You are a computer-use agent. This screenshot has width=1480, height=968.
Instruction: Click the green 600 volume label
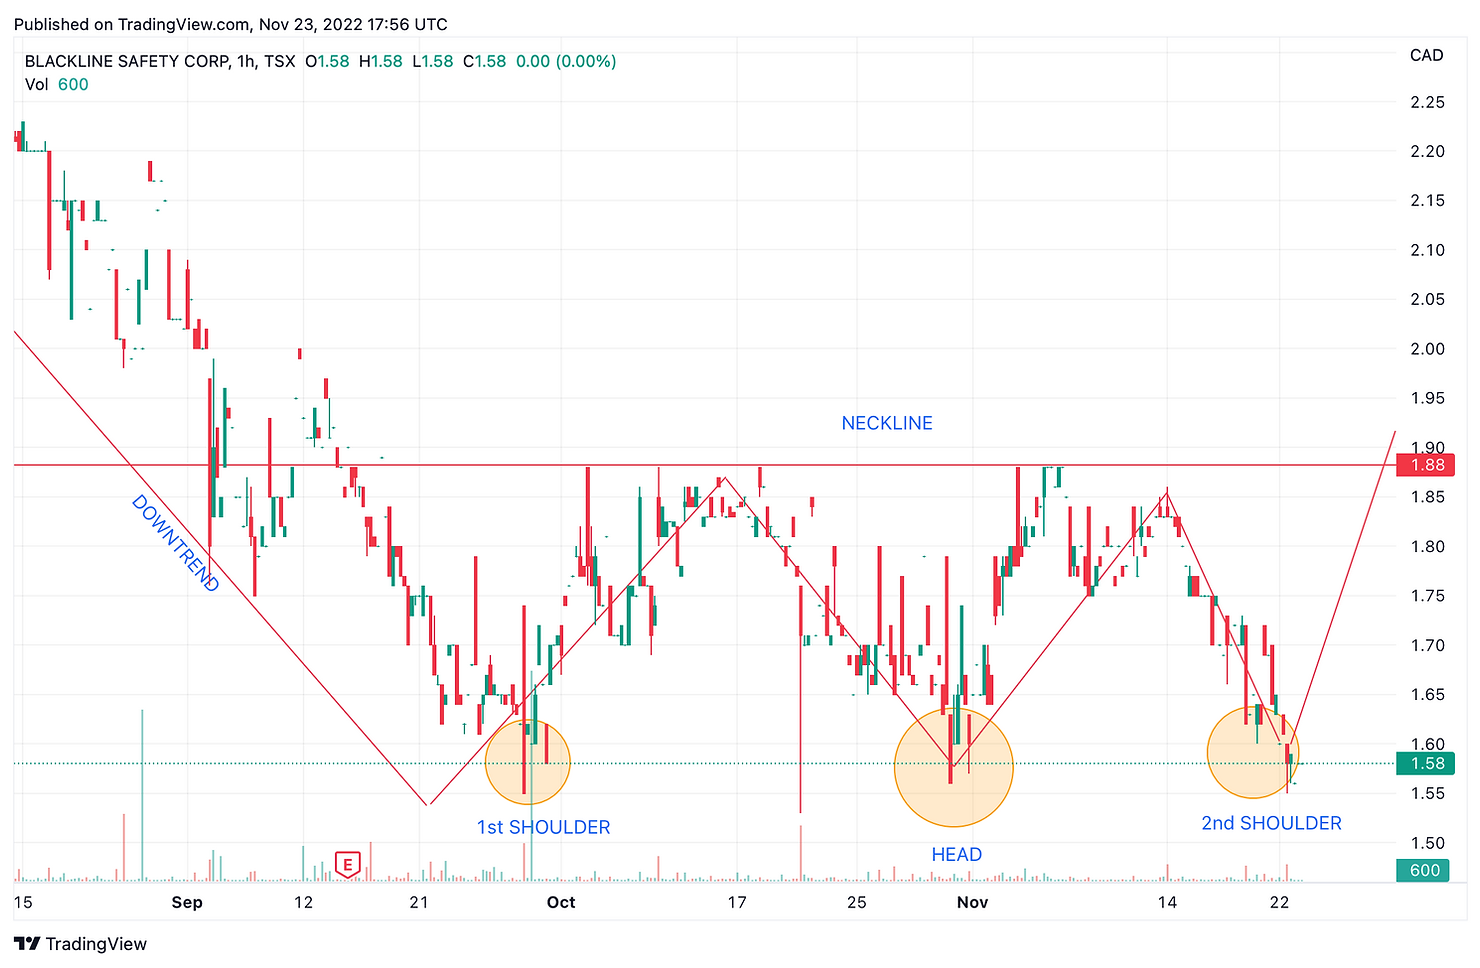[x=1424, y=870]
